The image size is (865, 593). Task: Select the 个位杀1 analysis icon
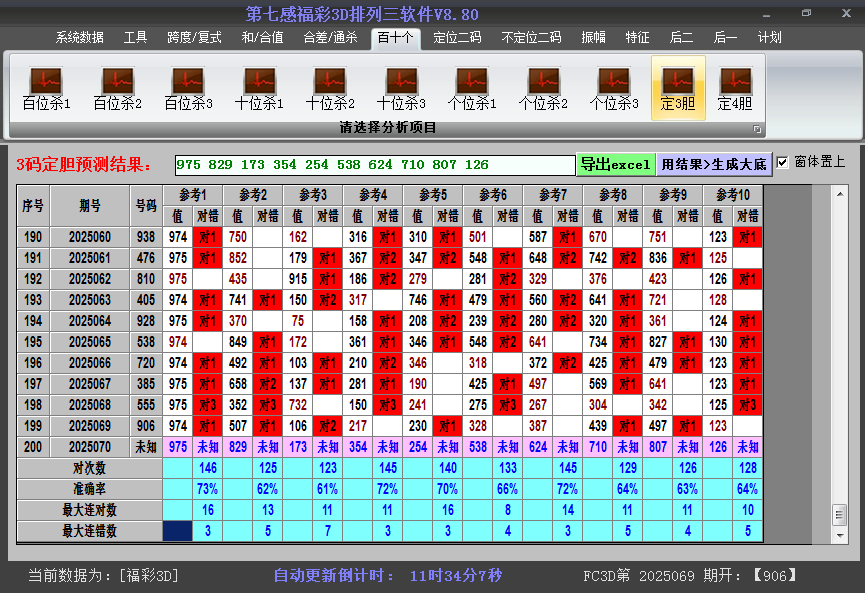(472, 88)
